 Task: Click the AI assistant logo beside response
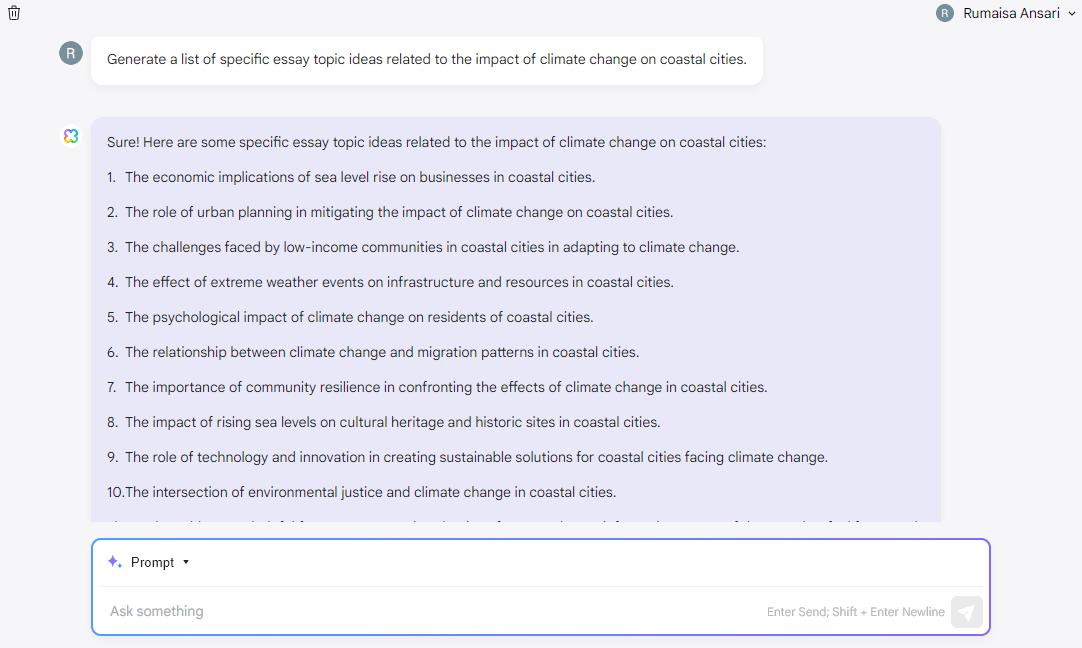coord(71,136)
